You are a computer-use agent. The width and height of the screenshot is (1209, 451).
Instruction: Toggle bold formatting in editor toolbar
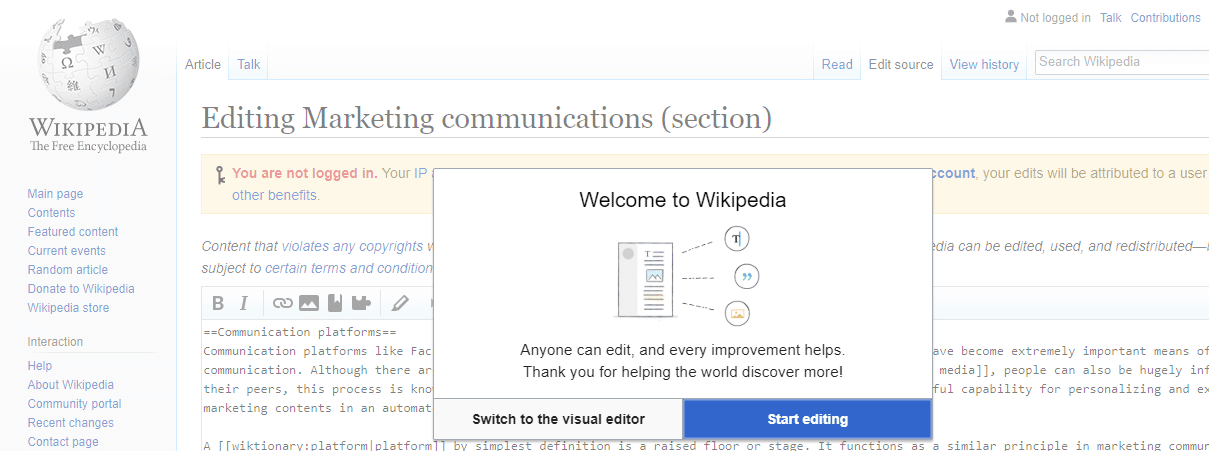point(218,303)
